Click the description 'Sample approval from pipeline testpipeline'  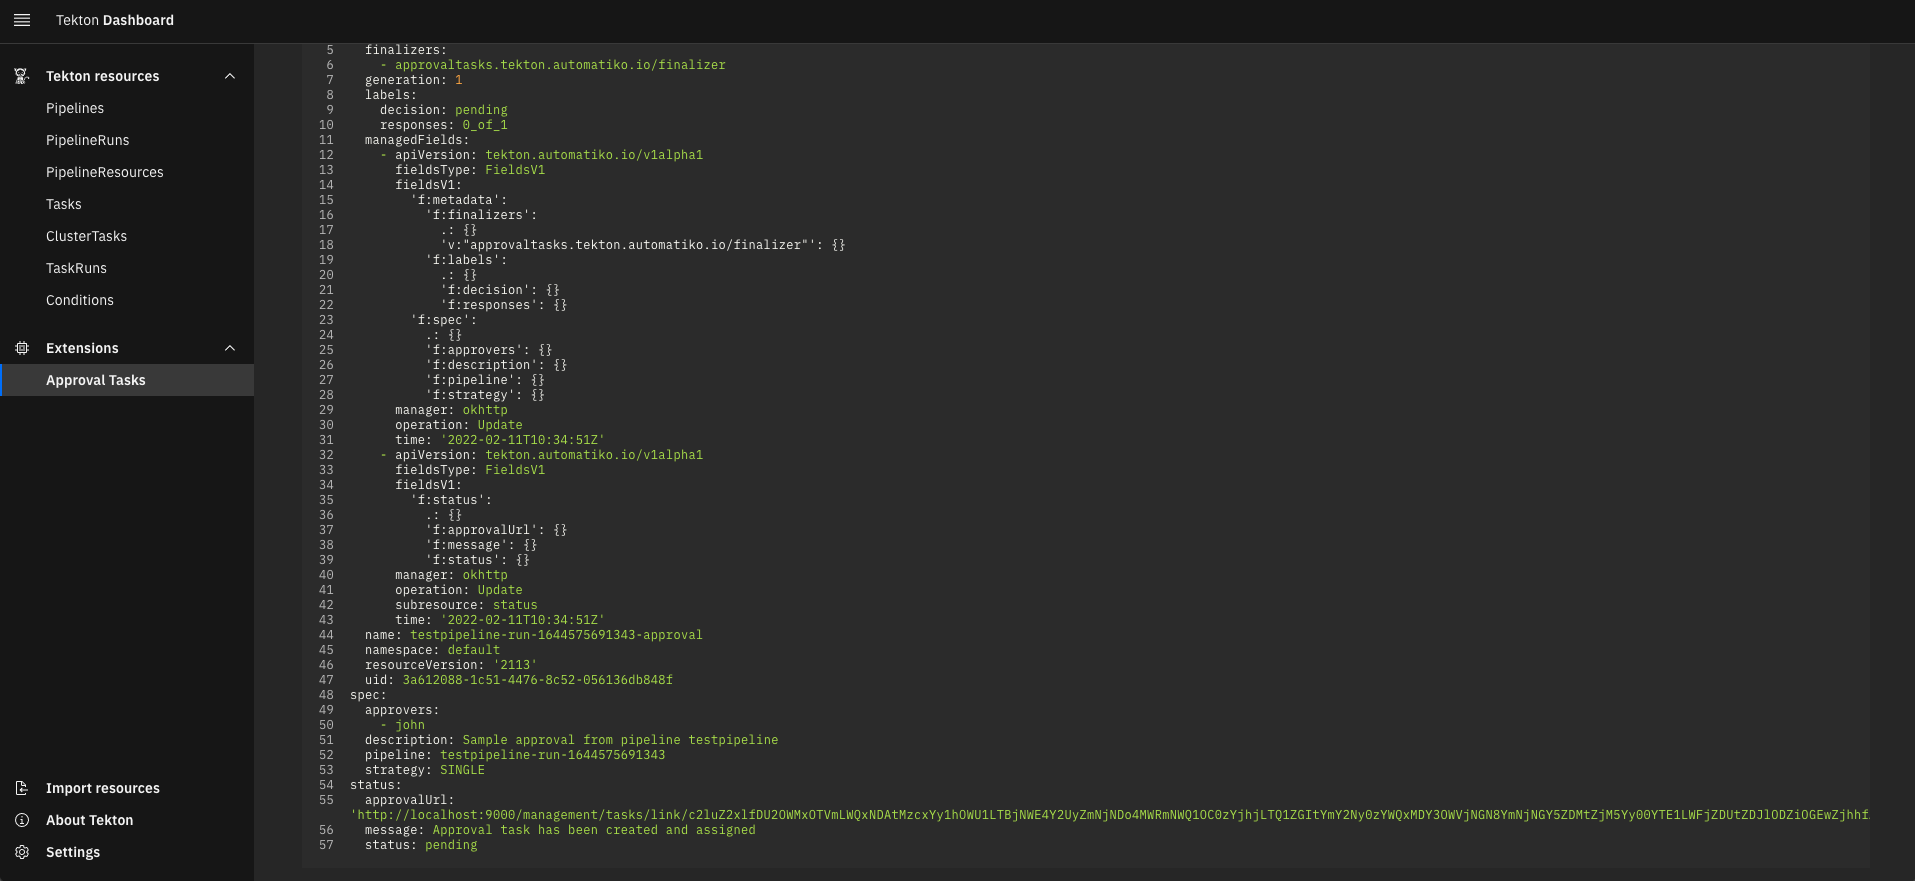tap(620, 740)
